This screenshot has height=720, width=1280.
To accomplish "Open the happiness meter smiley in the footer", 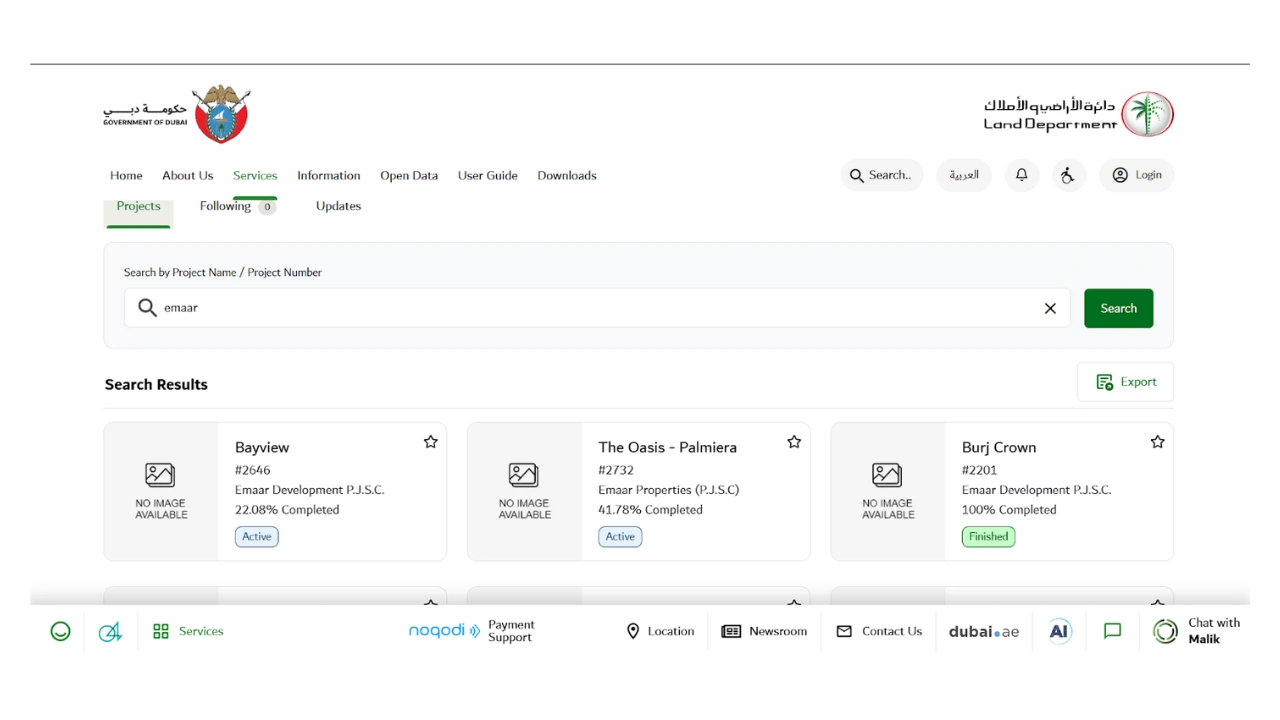I will 60,631.
